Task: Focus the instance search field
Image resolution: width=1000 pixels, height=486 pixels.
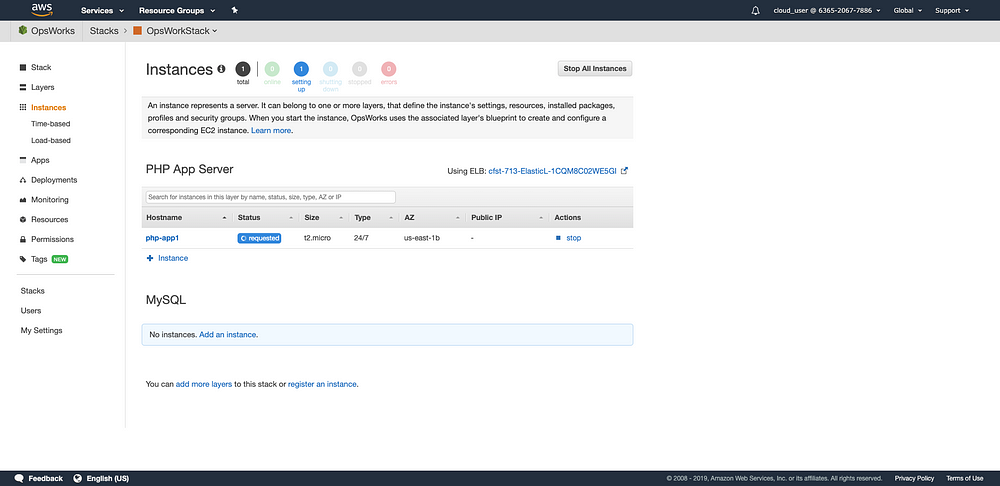Action: (x=270, y=197)
